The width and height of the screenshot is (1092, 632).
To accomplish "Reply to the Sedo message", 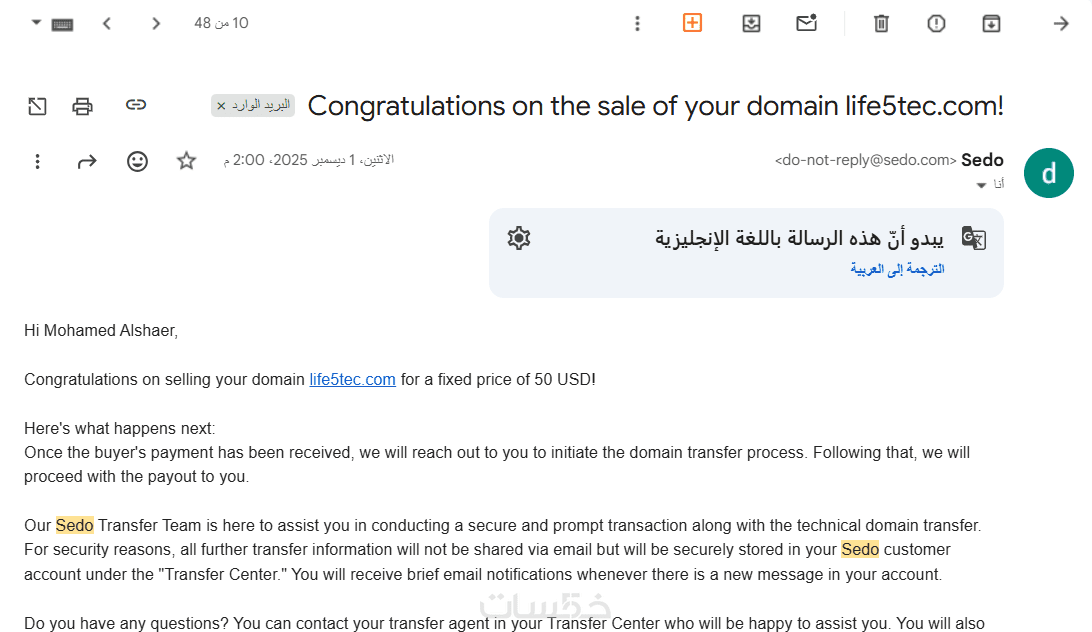I will [87, 161].
